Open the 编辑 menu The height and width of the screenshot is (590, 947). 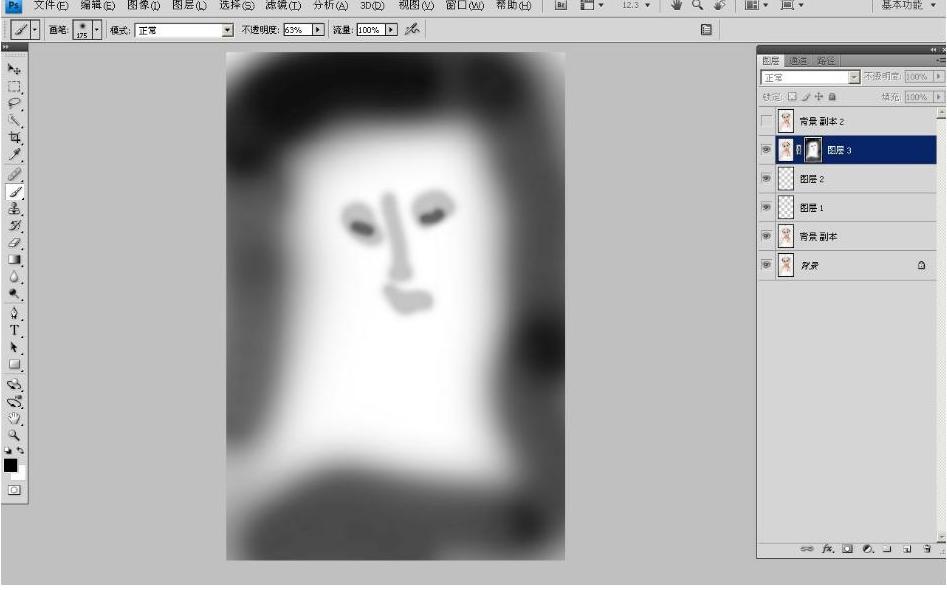click(97, 5)
